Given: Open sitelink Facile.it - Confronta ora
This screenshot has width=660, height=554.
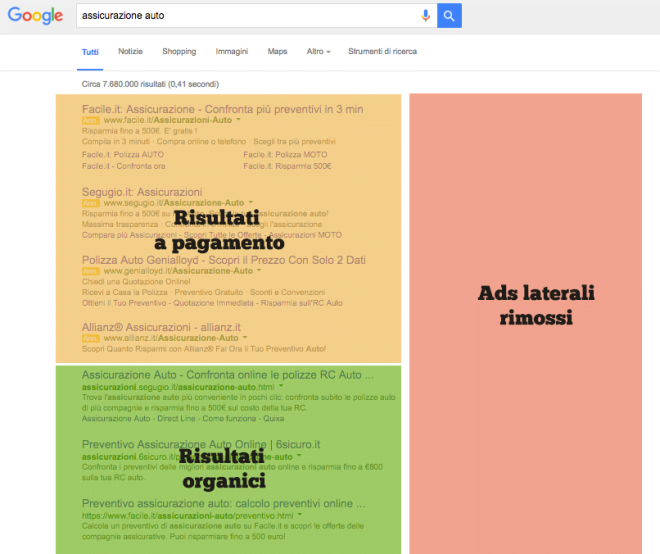Looking at the screenshot, I should 123,166.
